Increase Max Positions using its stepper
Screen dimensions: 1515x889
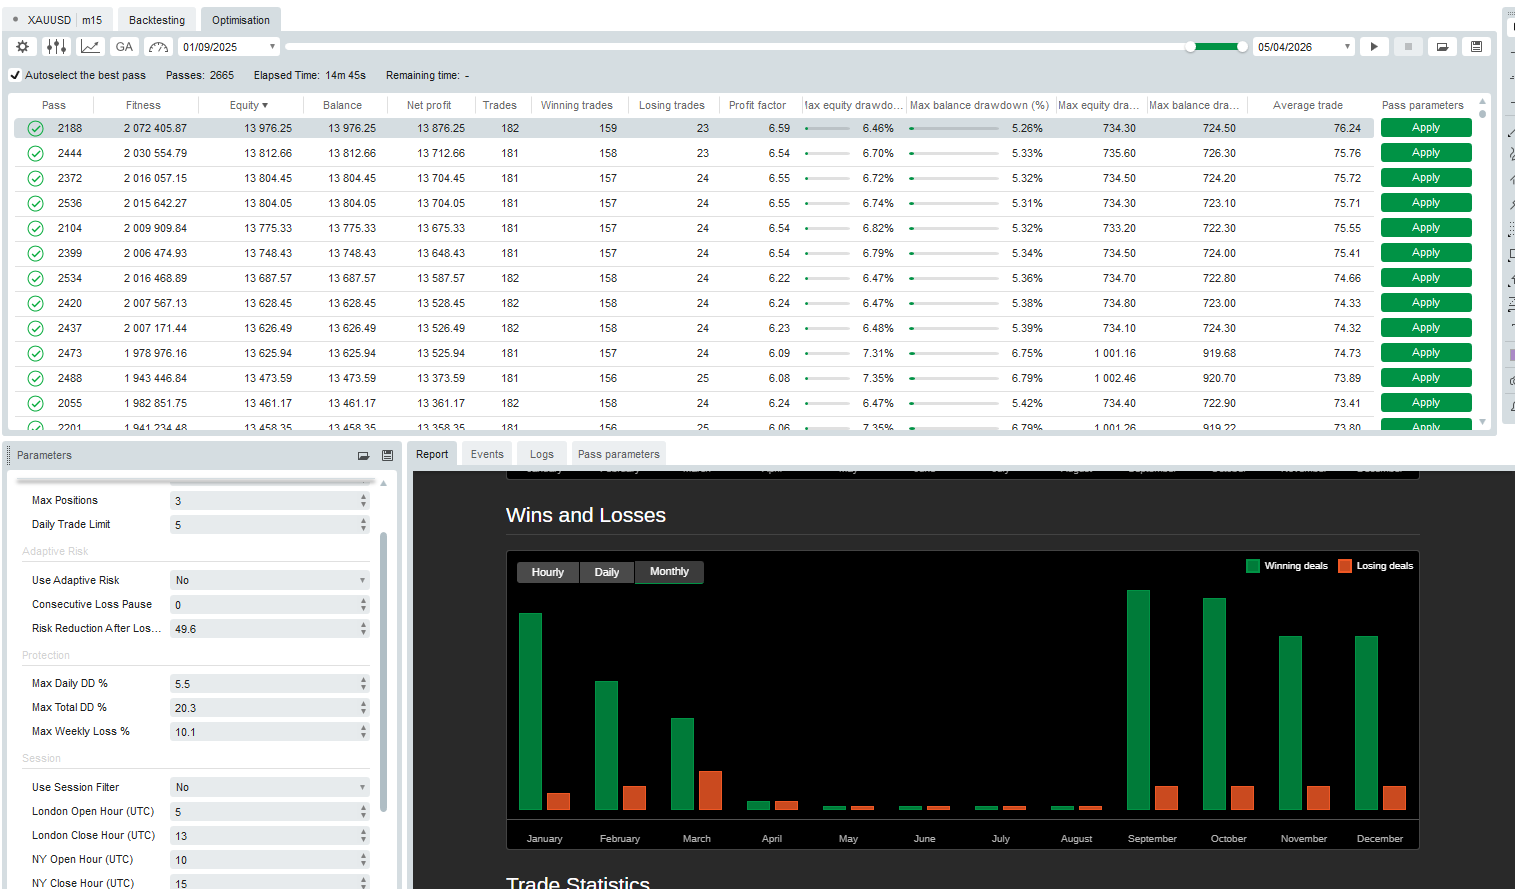click(x=364, y=496)
